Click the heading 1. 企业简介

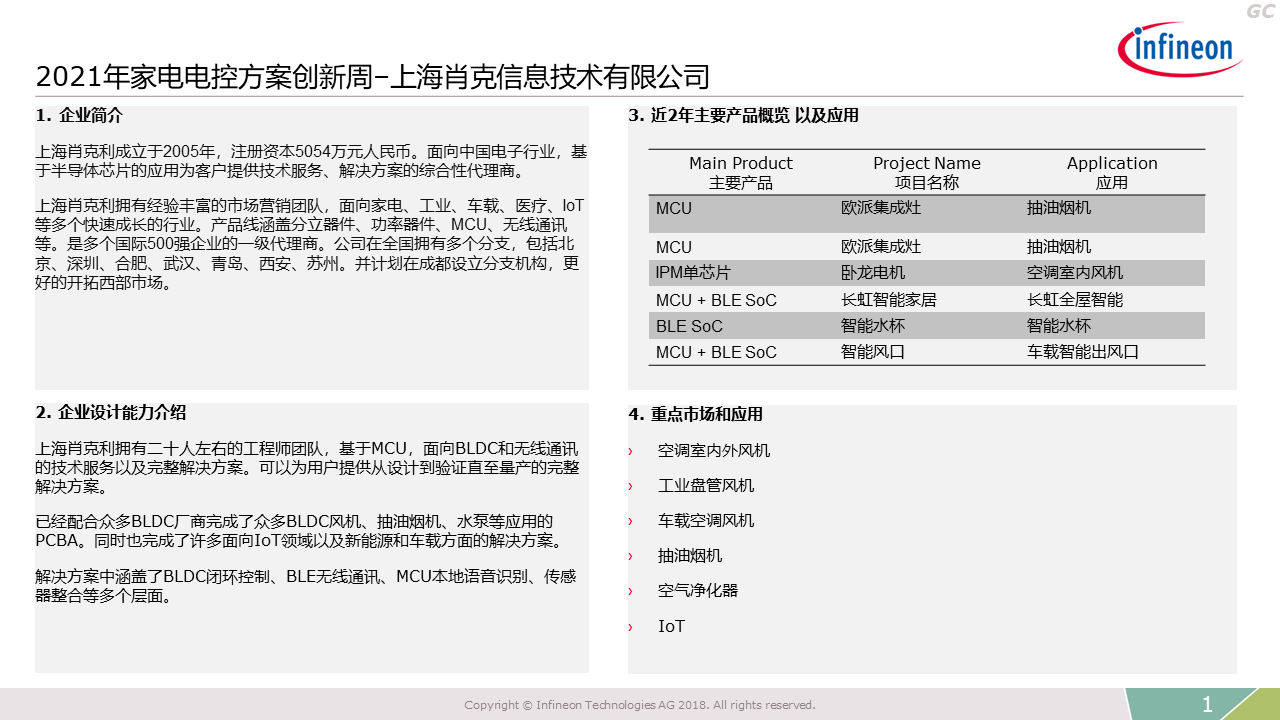79,115
